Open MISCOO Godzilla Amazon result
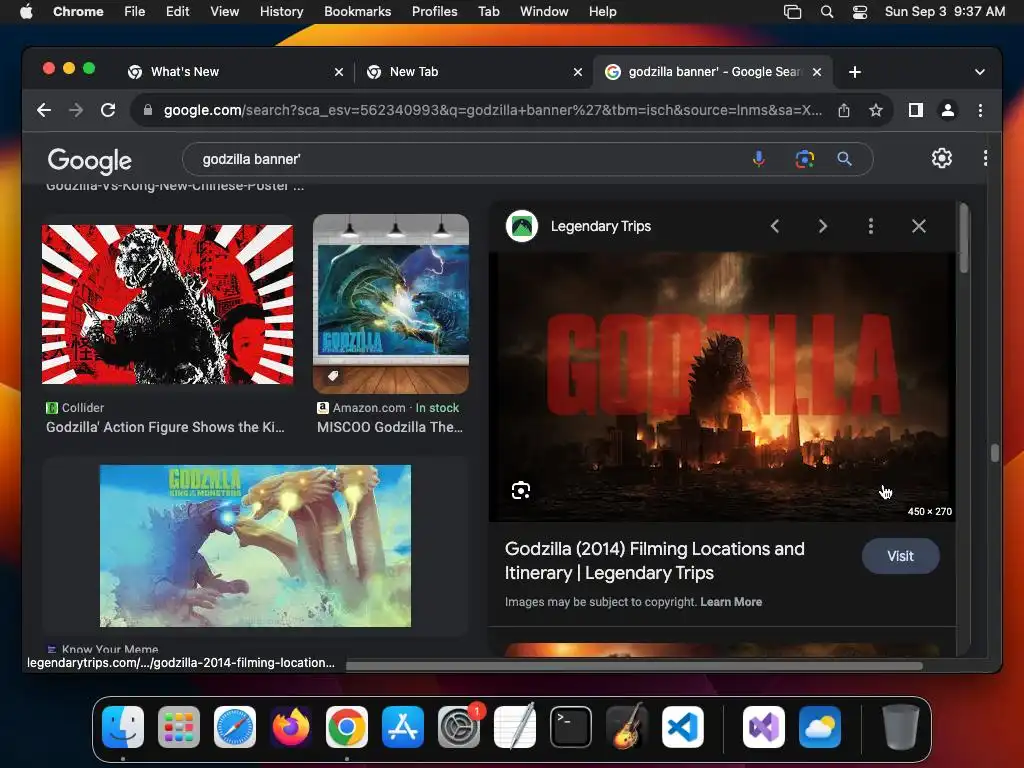Viewport: 1024px width, 768px height. [390, 427]
